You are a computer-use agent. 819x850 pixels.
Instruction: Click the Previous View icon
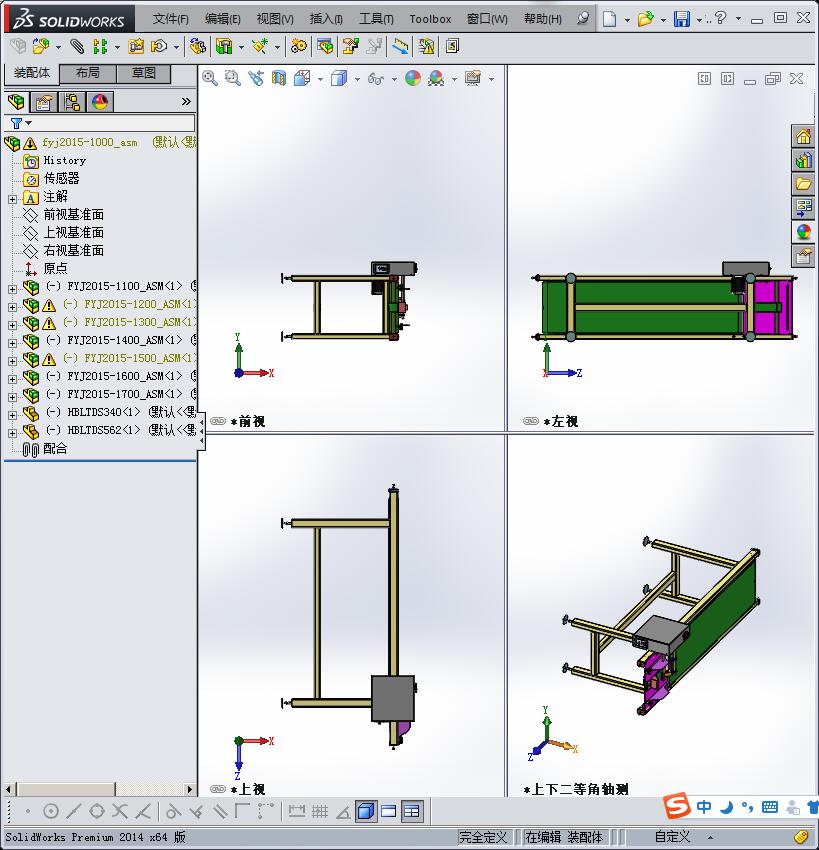click(x=256, y=79)
